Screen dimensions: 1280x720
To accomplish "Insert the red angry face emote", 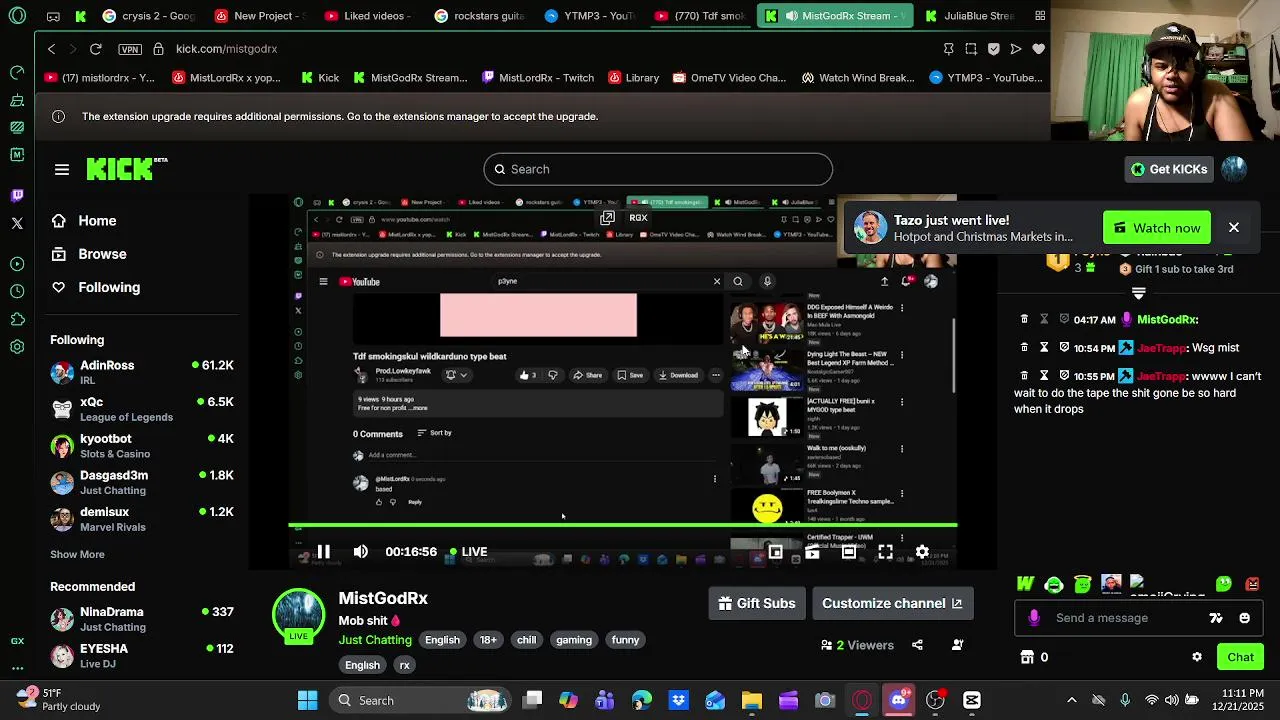I will pyautogui.click(x=1252, y=584).
